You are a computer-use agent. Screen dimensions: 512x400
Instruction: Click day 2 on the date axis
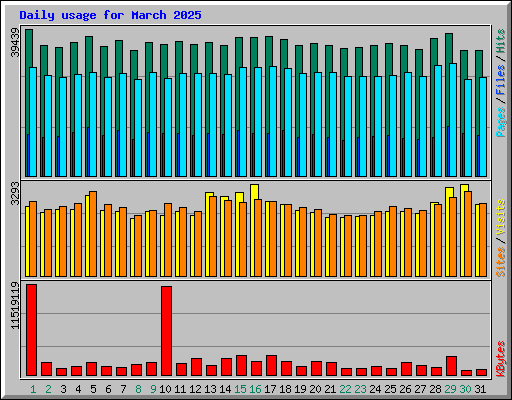(48, 389)
